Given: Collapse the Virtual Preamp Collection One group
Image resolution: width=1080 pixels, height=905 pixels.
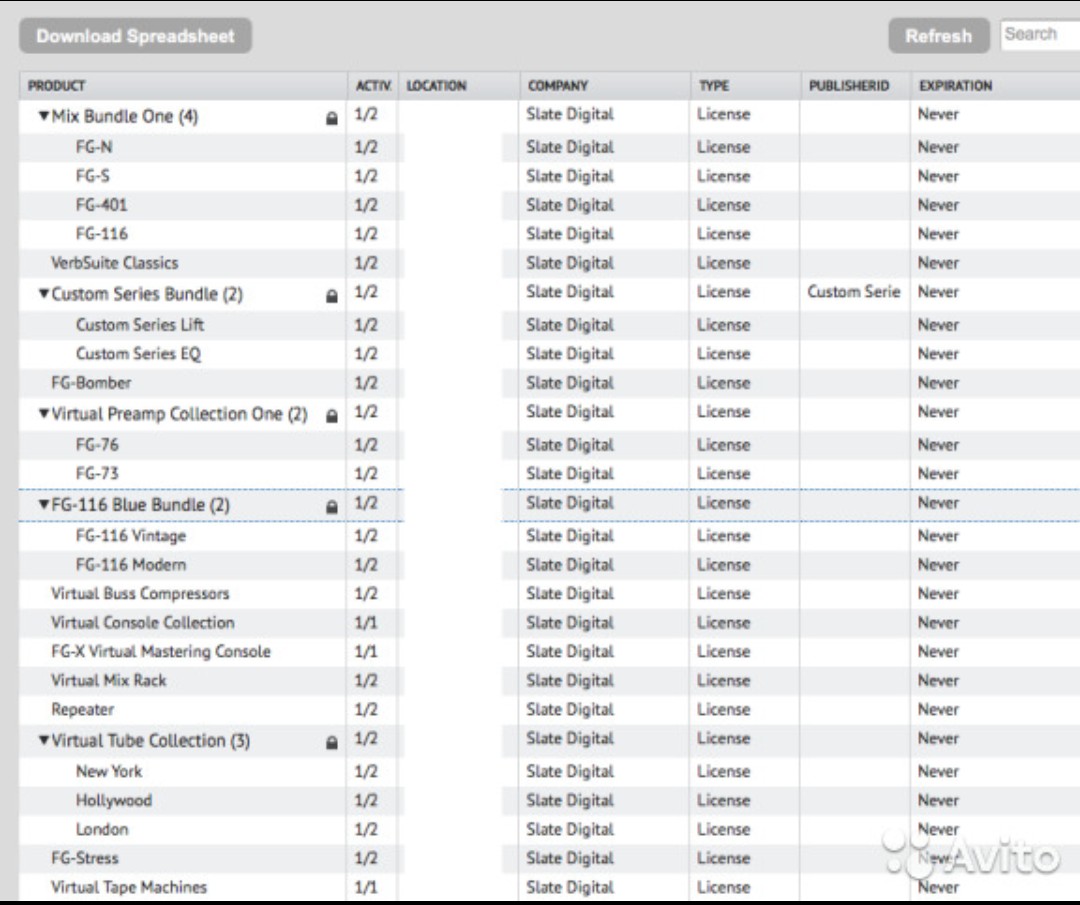Looking at the screenshot, I should [44, 413].
